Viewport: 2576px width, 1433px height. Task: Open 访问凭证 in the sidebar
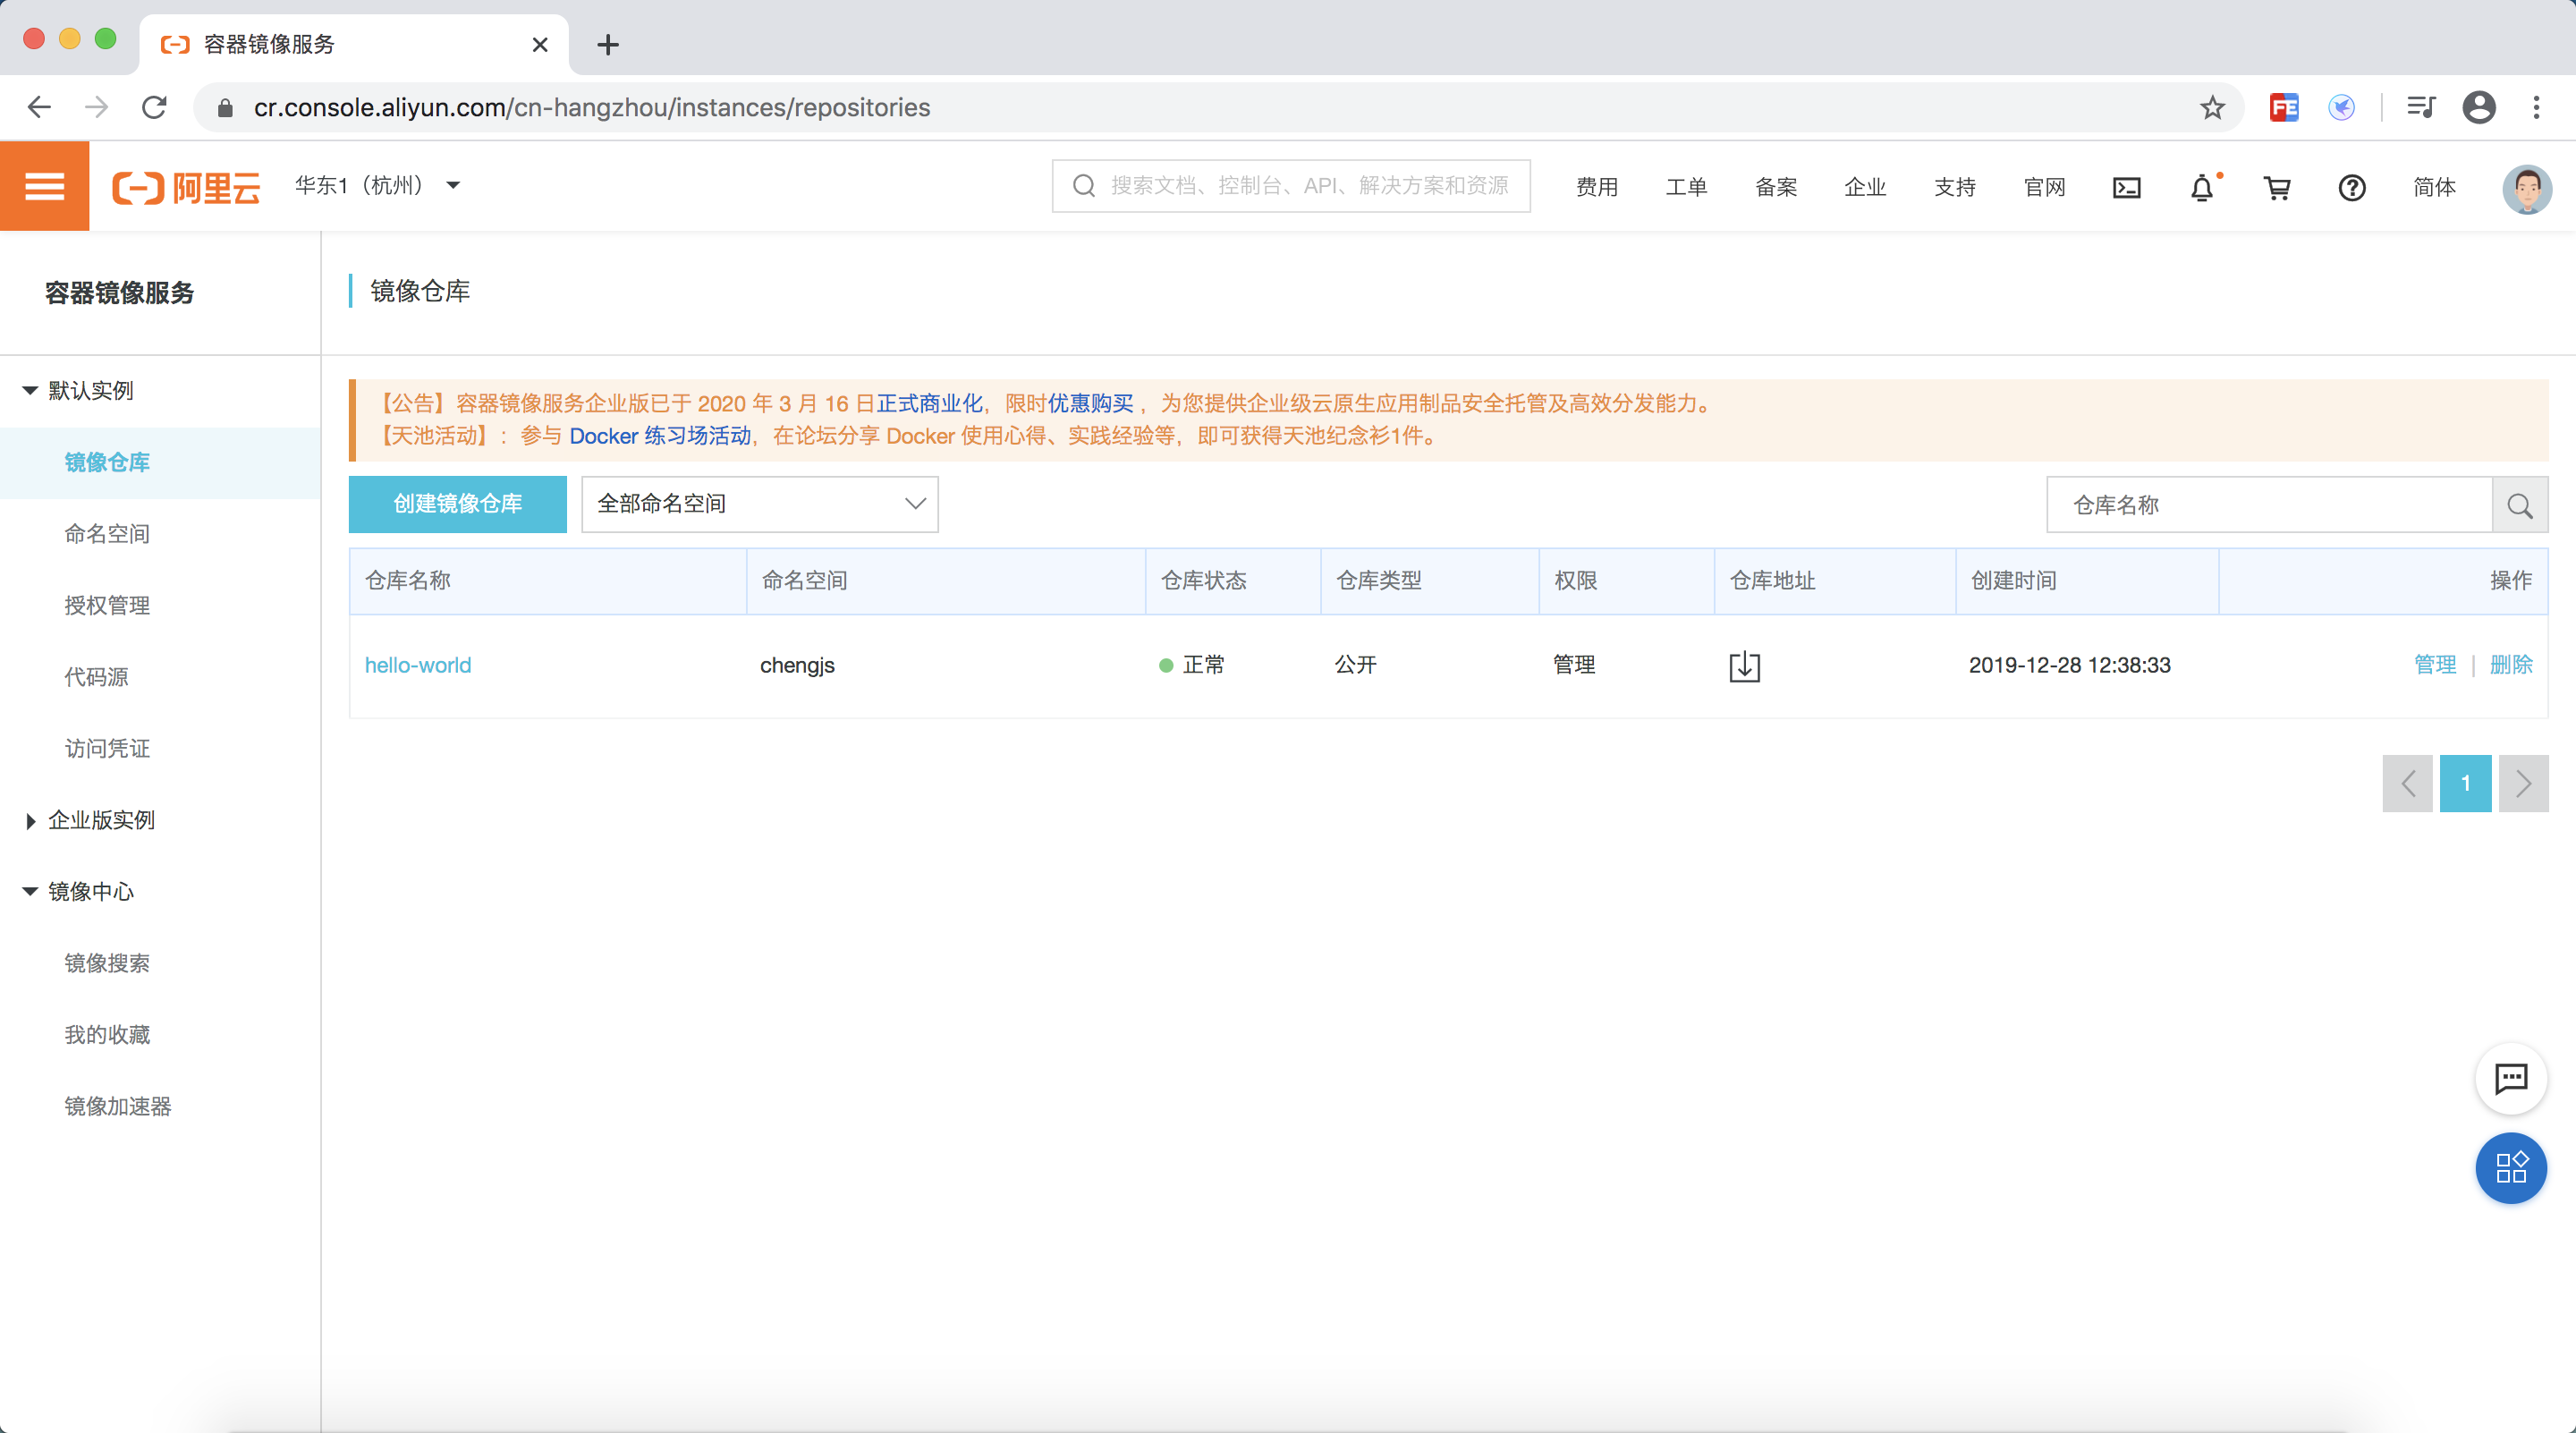[107, 749]
